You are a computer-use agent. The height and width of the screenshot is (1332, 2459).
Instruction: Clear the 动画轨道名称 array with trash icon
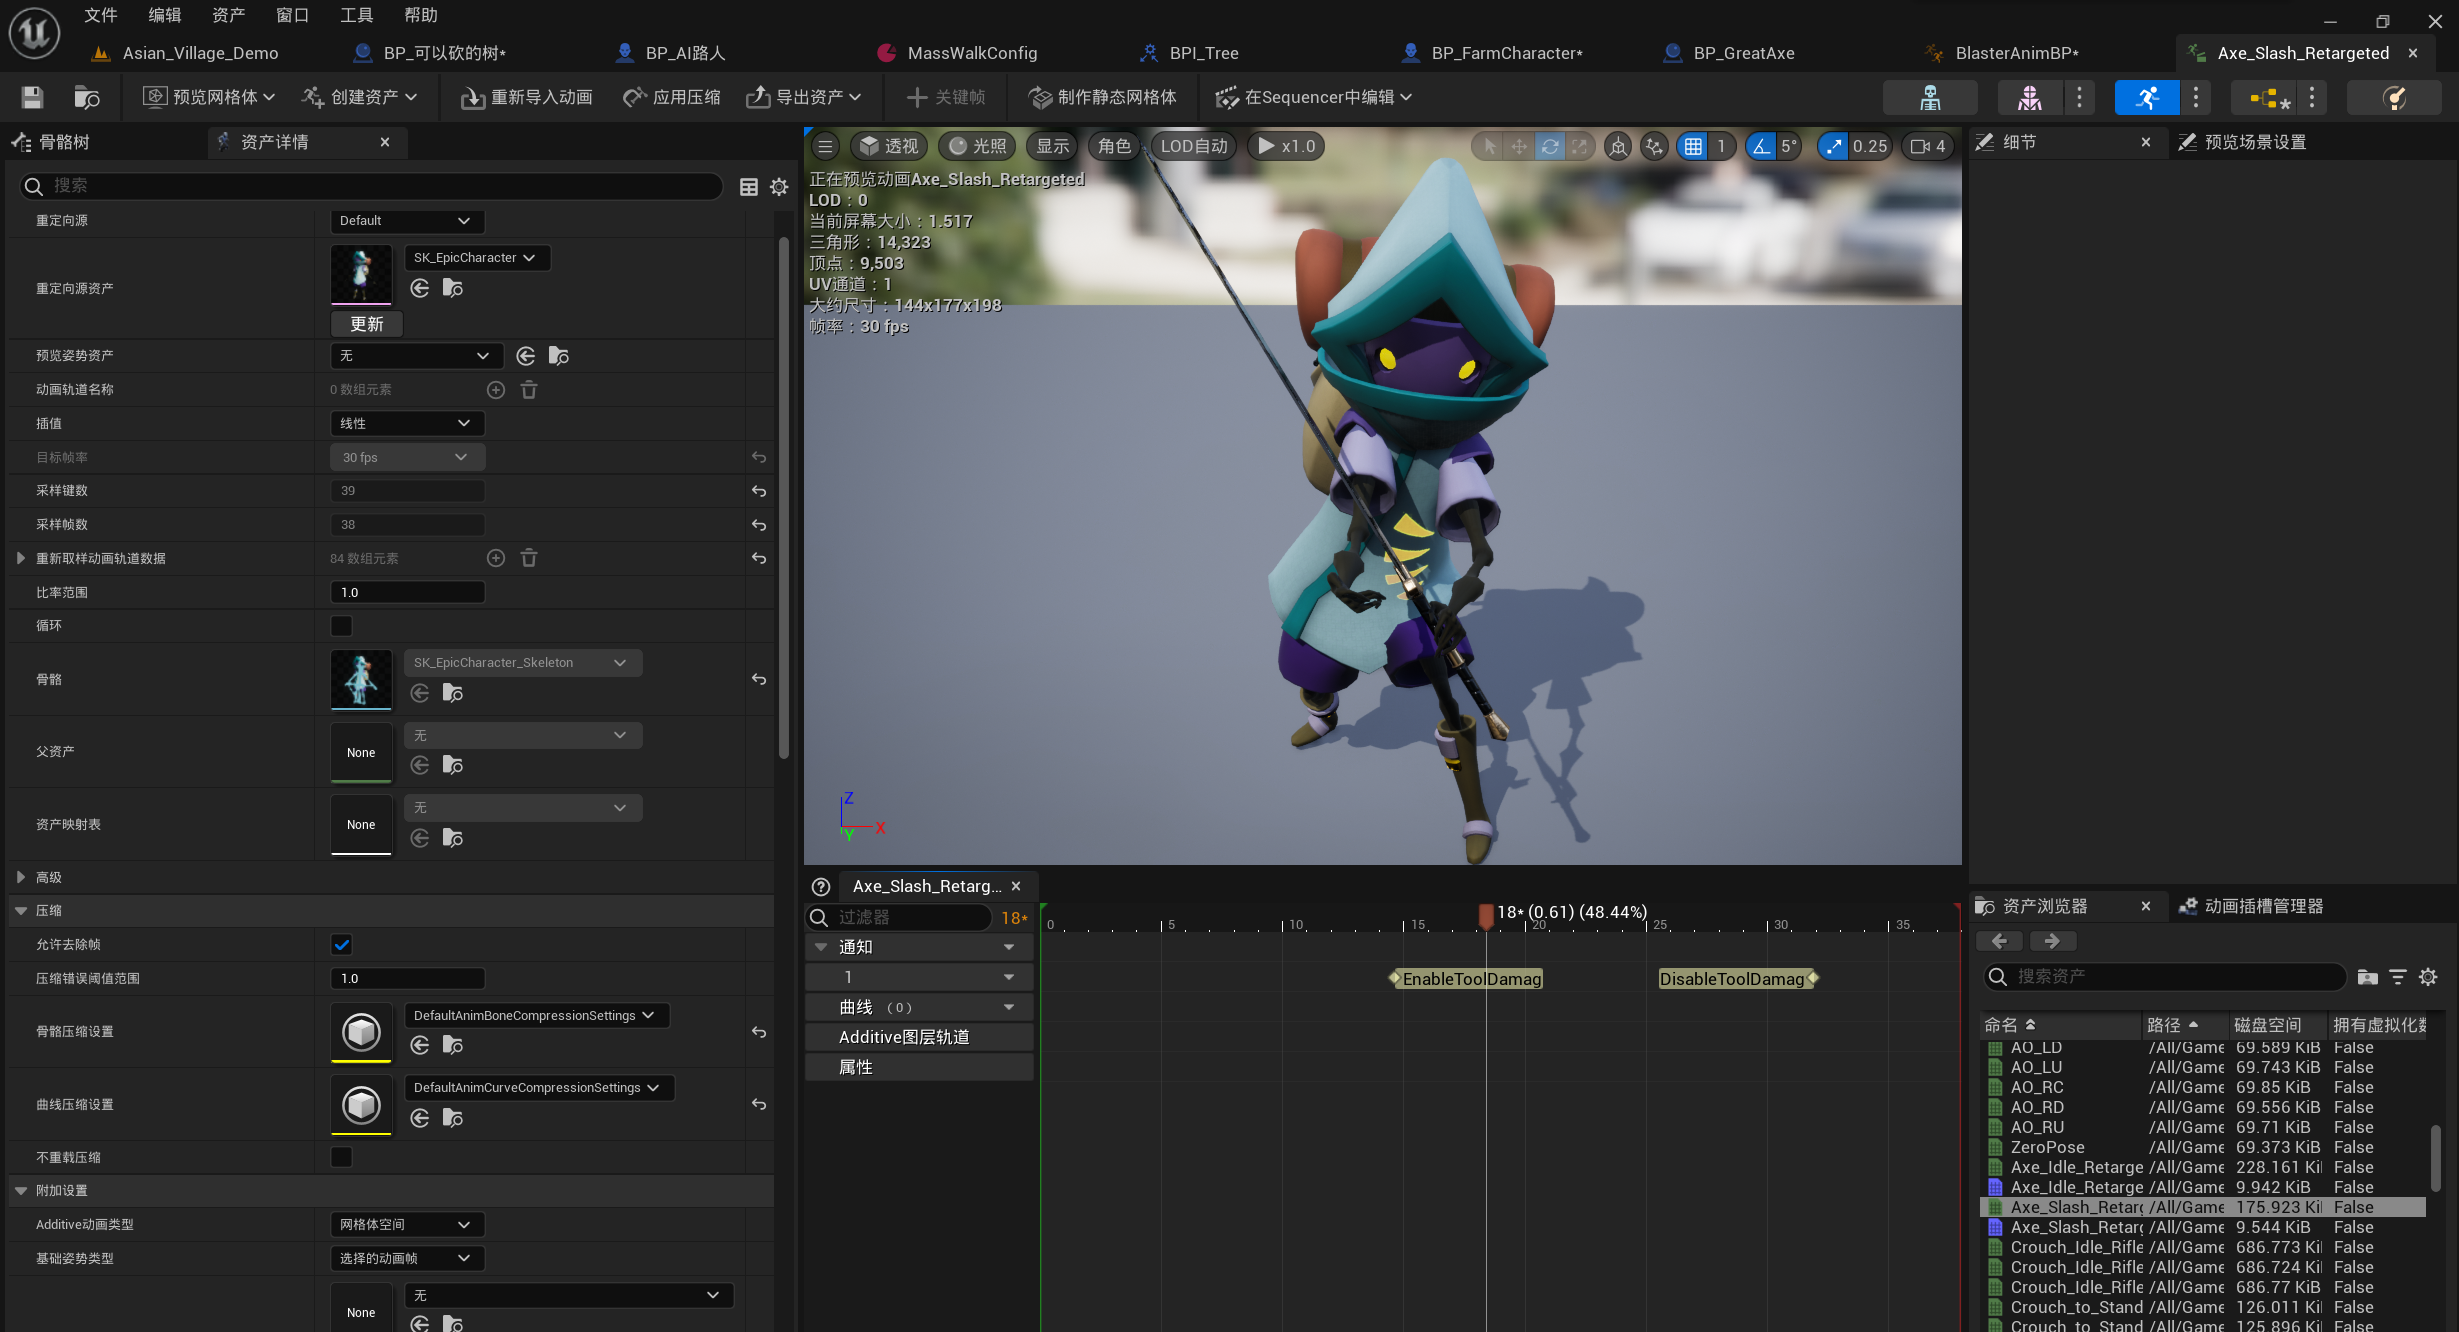click(529, 390)
